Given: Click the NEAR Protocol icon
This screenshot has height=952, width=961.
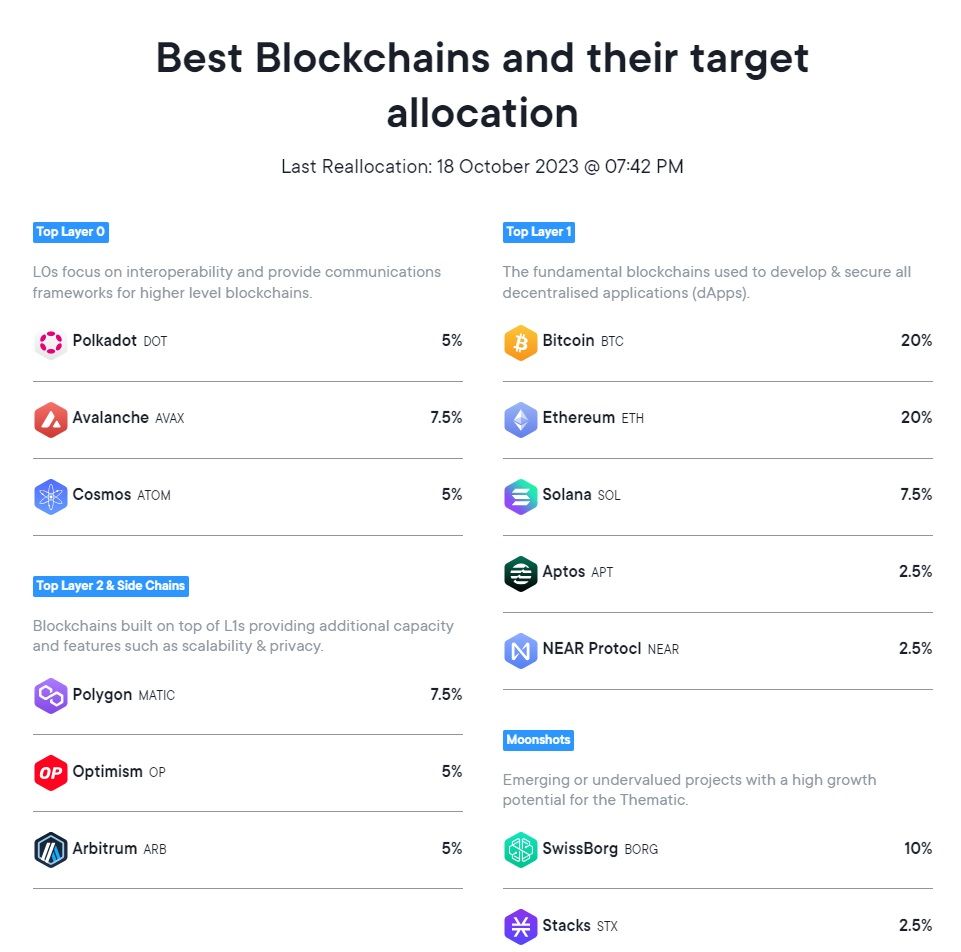Looking at the screenshot, I should (x=520, y=651).
